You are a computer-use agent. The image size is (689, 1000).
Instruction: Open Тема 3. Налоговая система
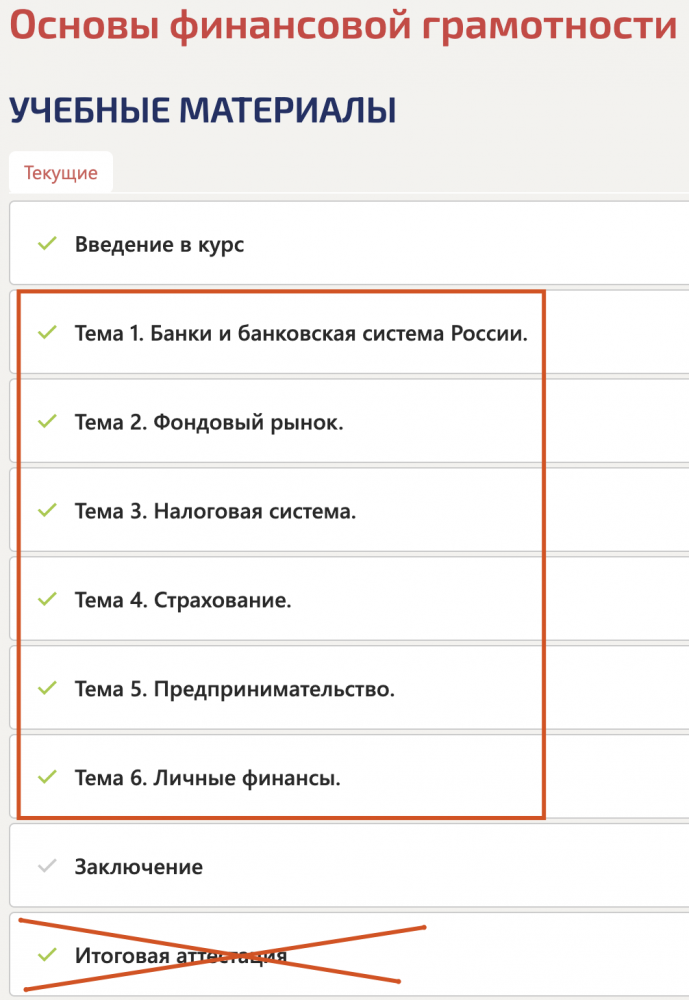pyautogui.click(x=215, y=512)
